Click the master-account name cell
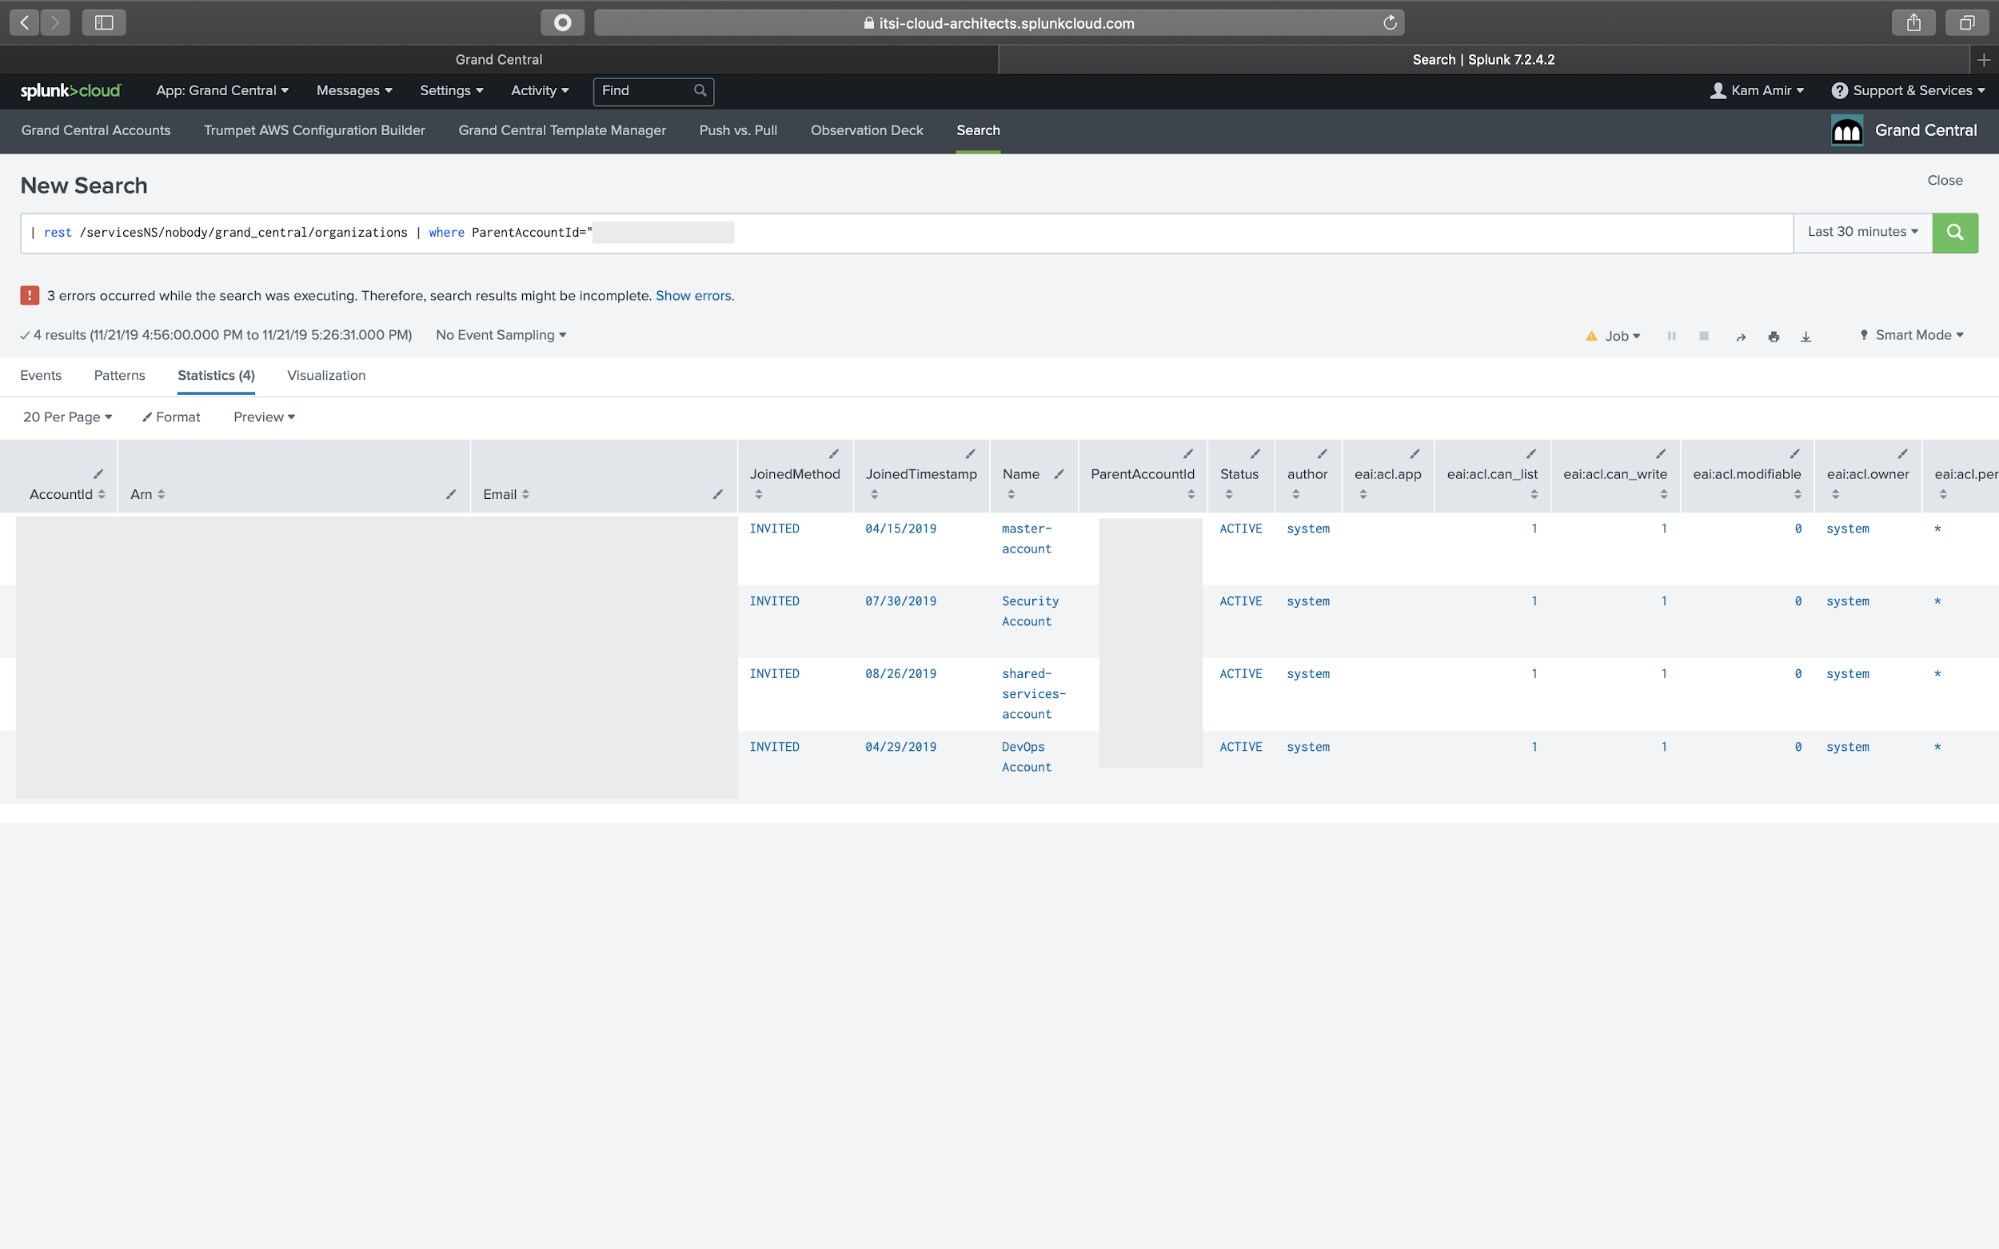This screenshot has height=1249, width=1999. (x=1027, y=539)
